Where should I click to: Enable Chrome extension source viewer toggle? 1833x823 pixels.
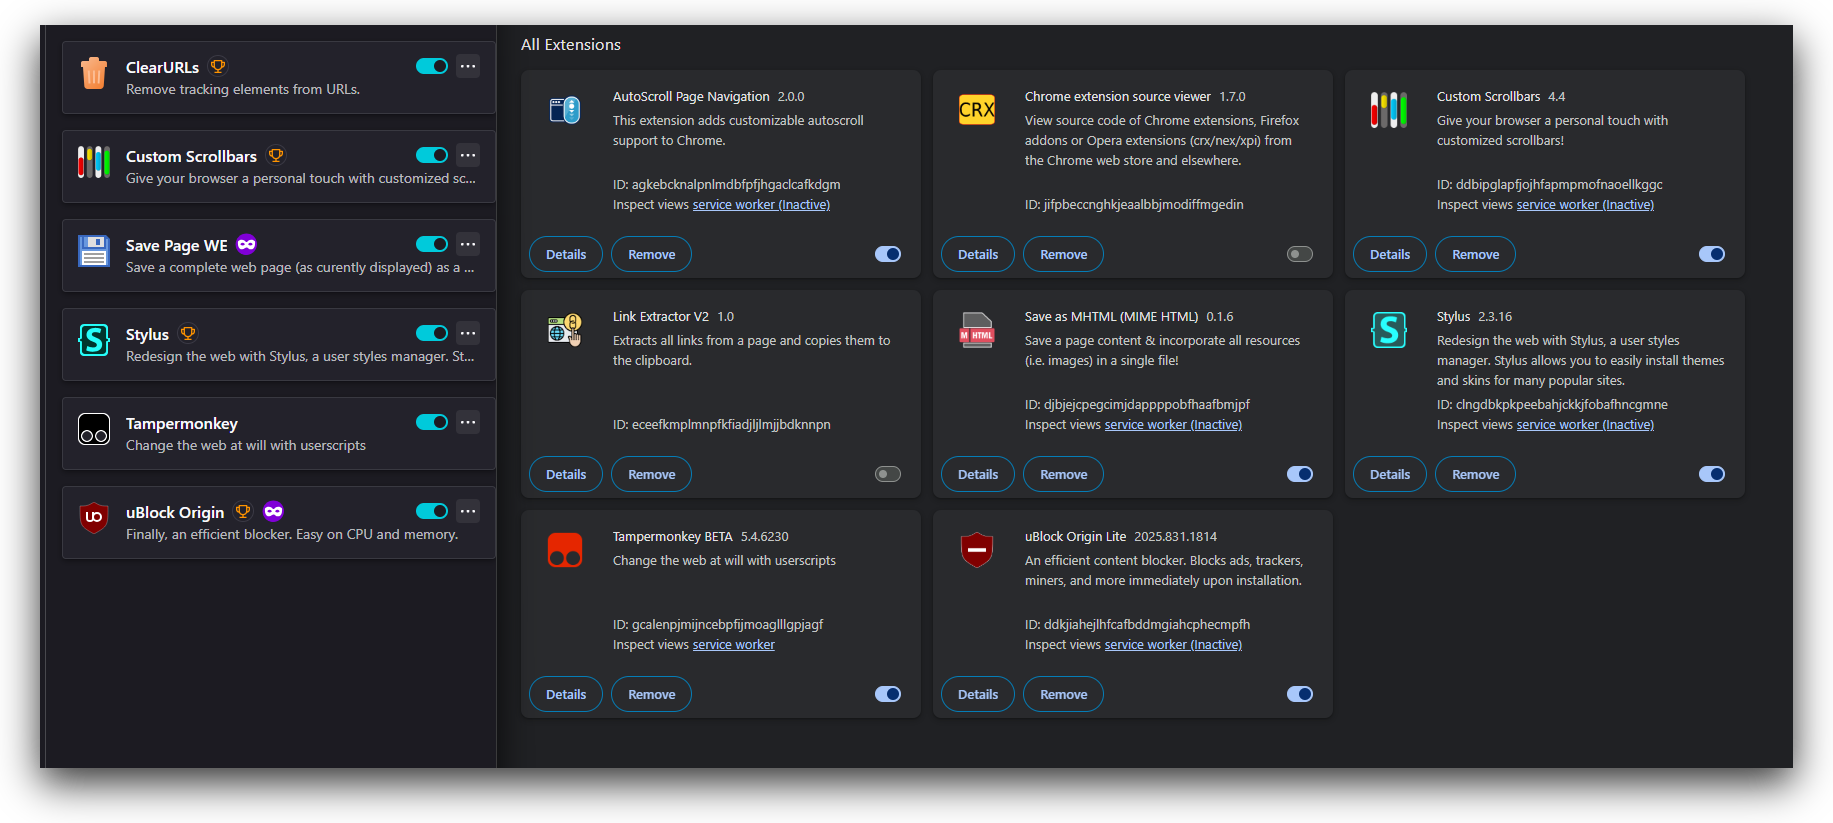[1300, 254]
